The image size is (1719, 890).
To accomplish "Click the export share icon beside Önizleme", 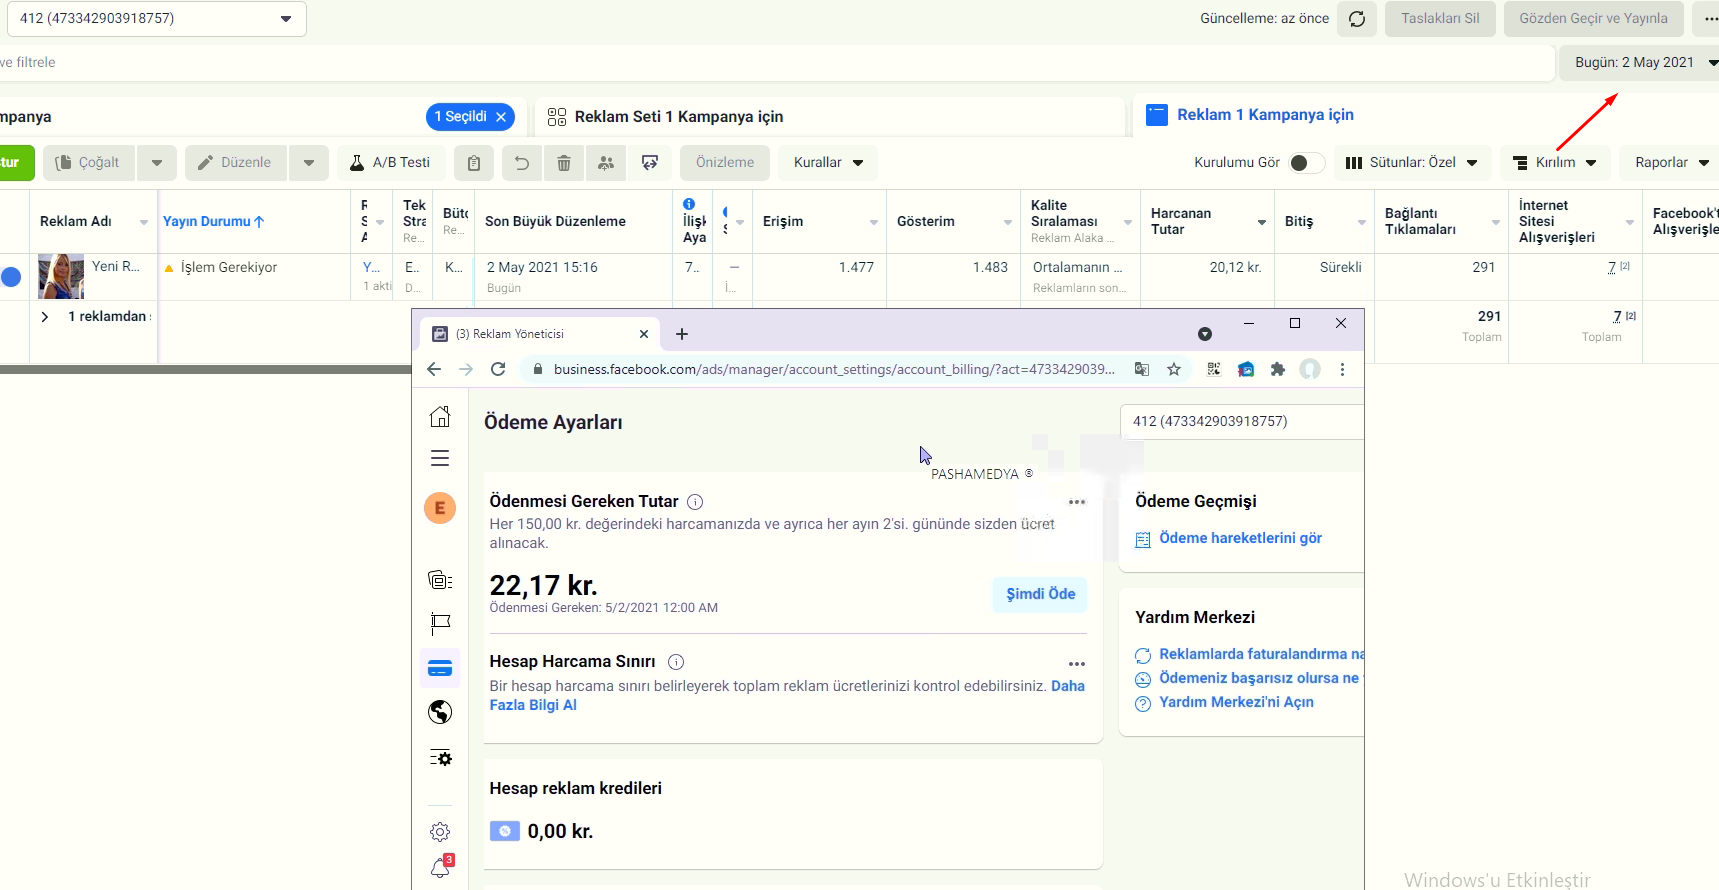I will 650,163.
